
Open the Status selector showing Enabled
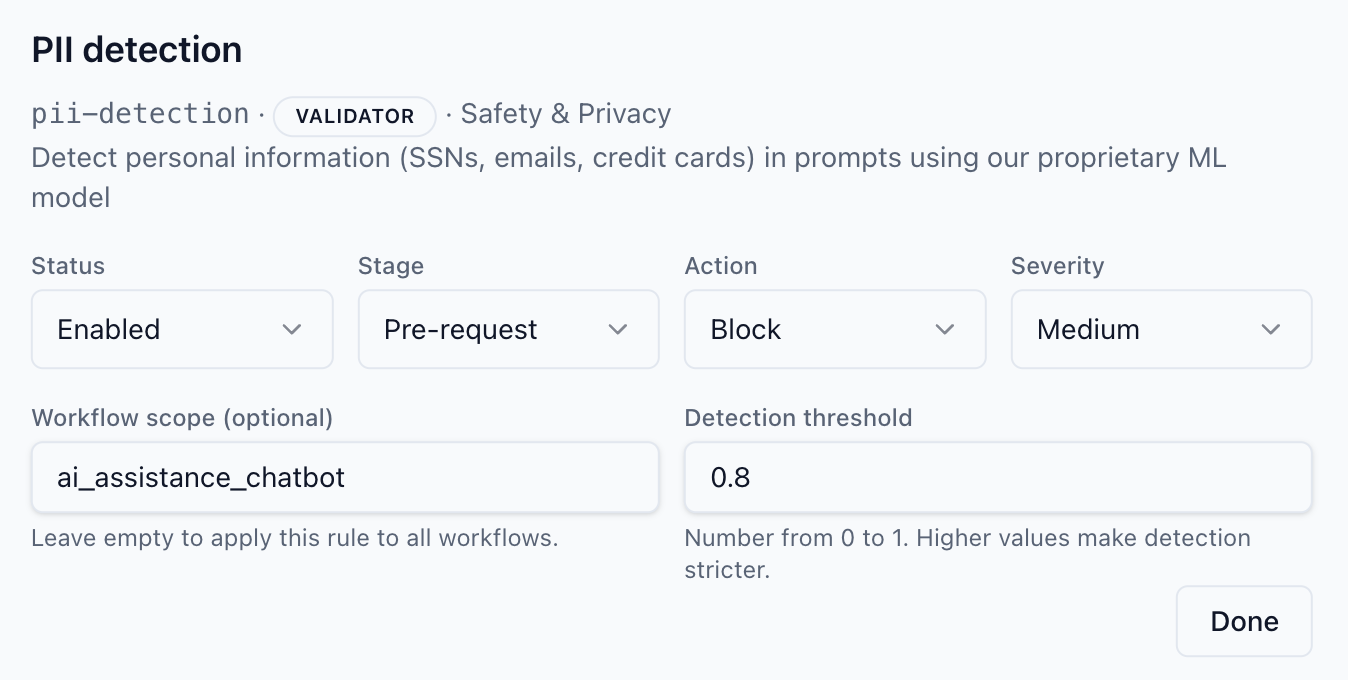click(182, 329)
